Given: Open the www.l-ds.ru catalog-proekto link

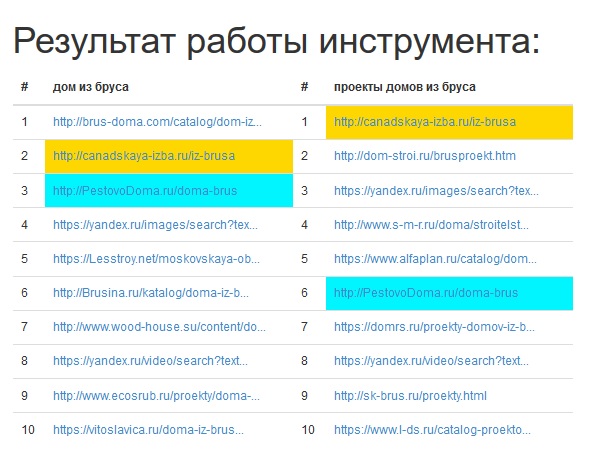Looking at the screenshot, I should click(x=432, y=430).
